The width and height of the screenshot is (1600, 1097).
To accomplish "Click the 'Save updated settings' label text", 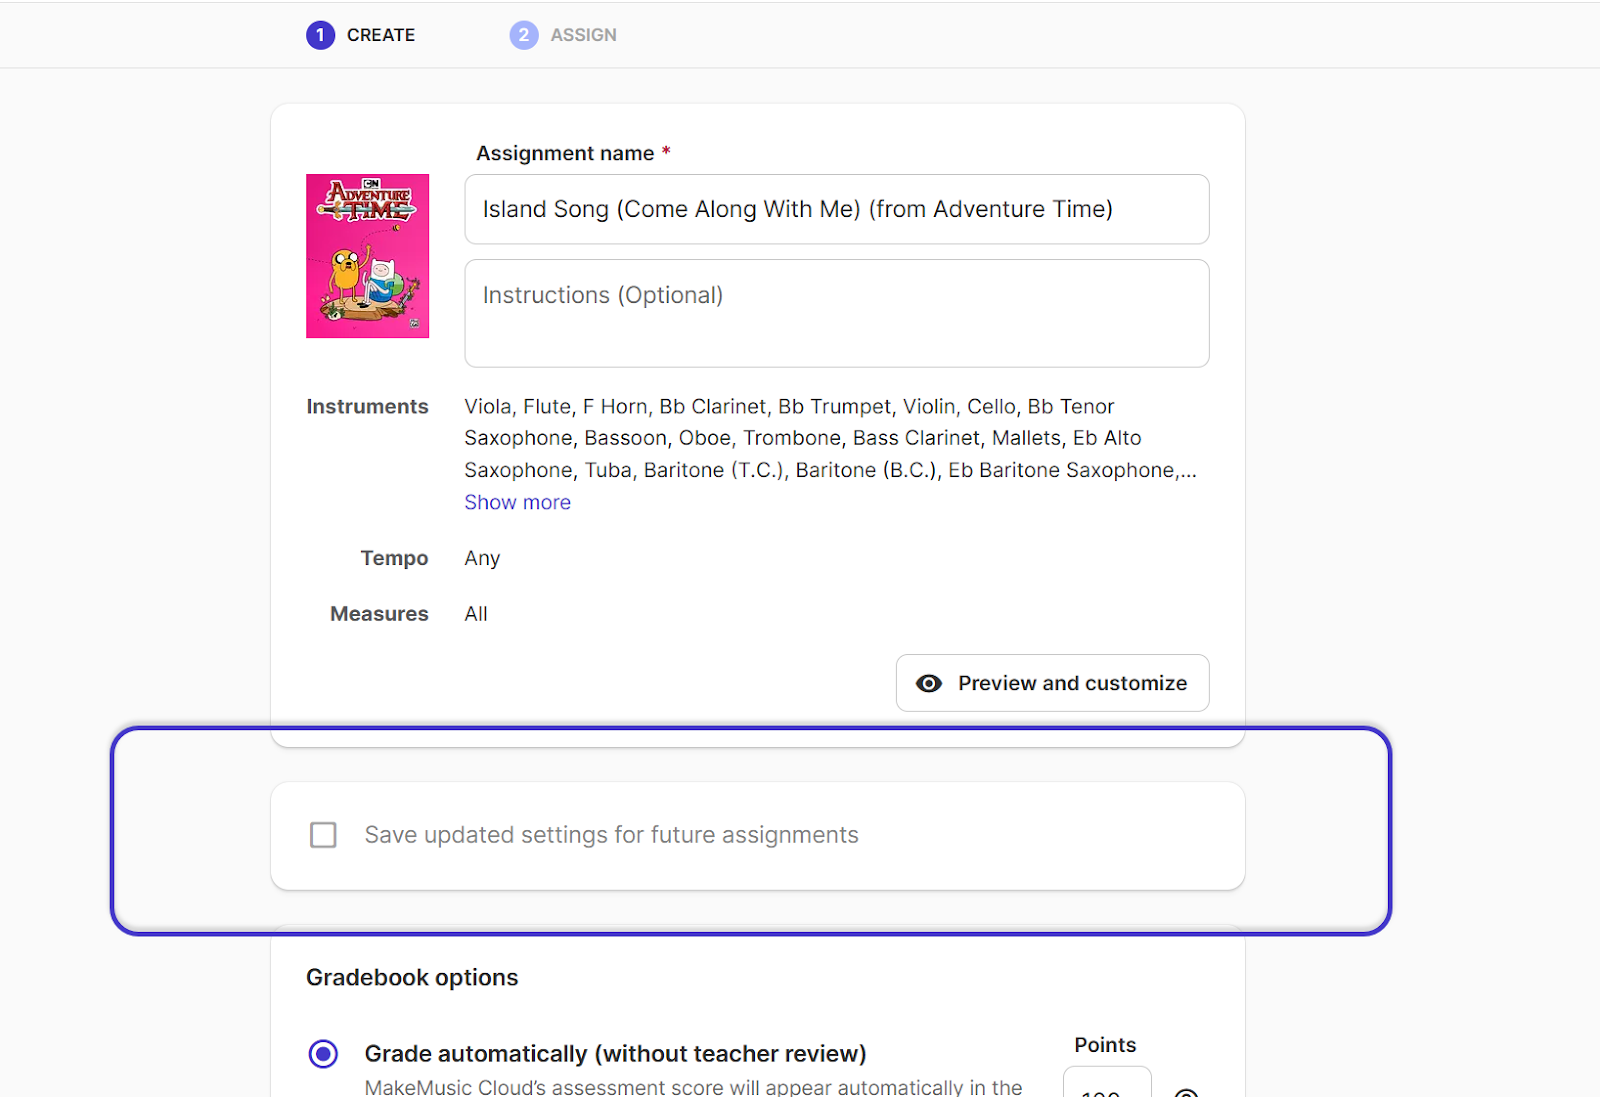I will coord(611,835).
